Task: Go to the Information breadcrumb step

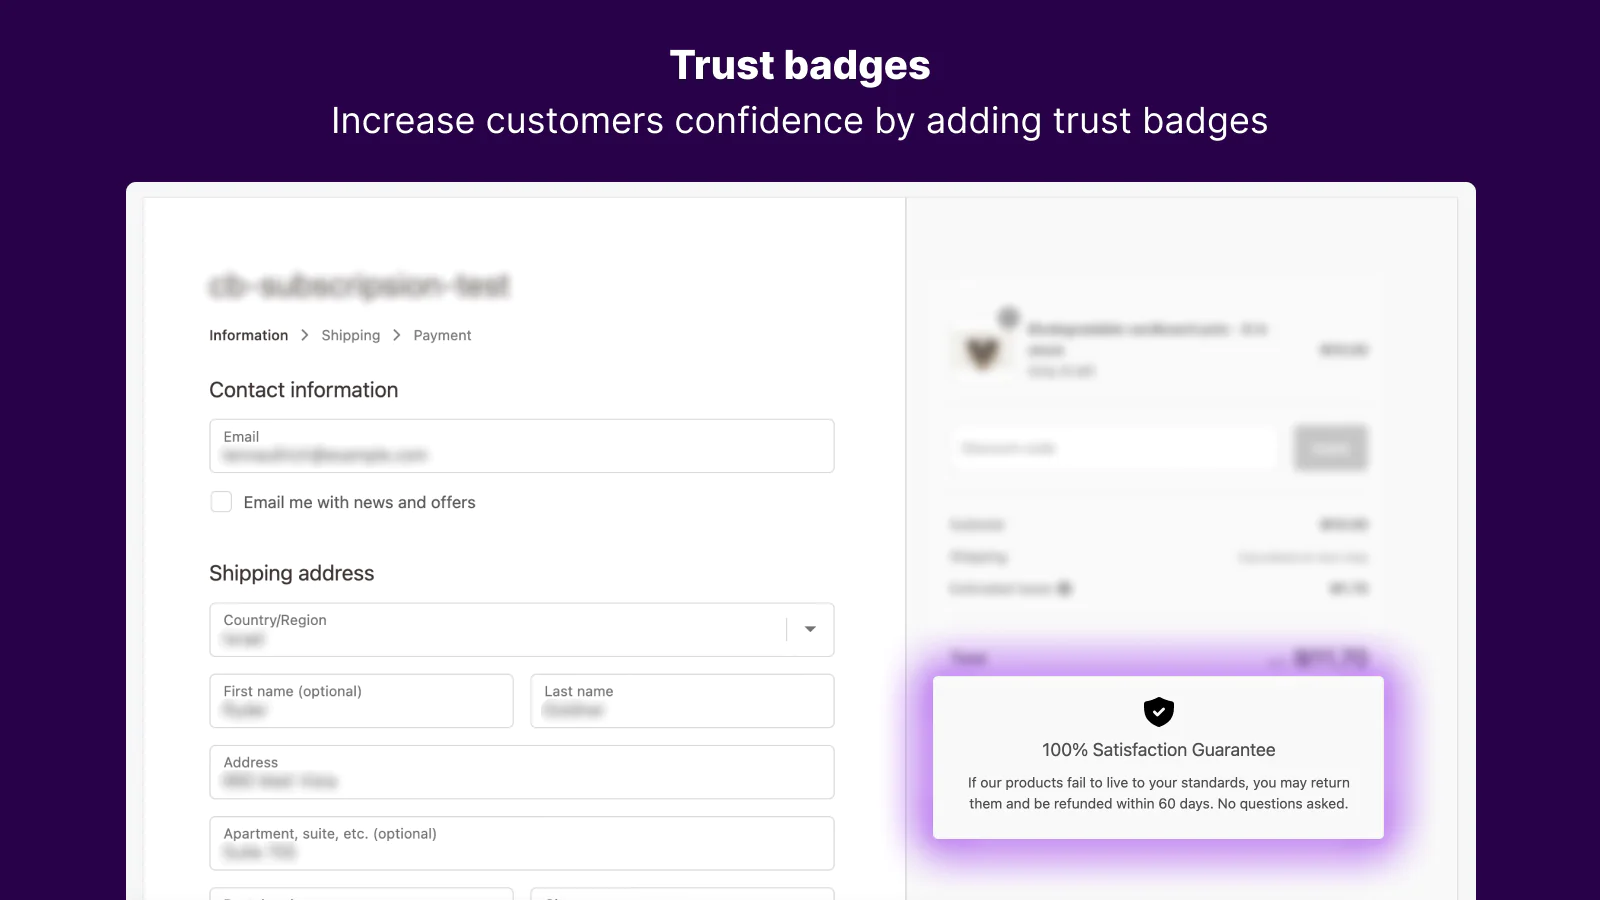Action: point(248,335)
